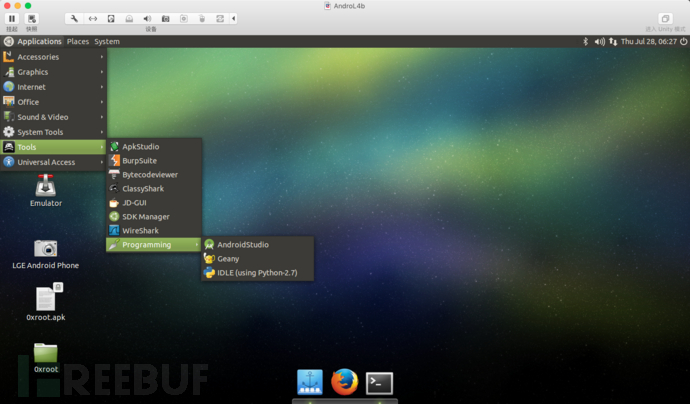
Task: Pause the virtual machine with suspend button
Action: point(12,18)
